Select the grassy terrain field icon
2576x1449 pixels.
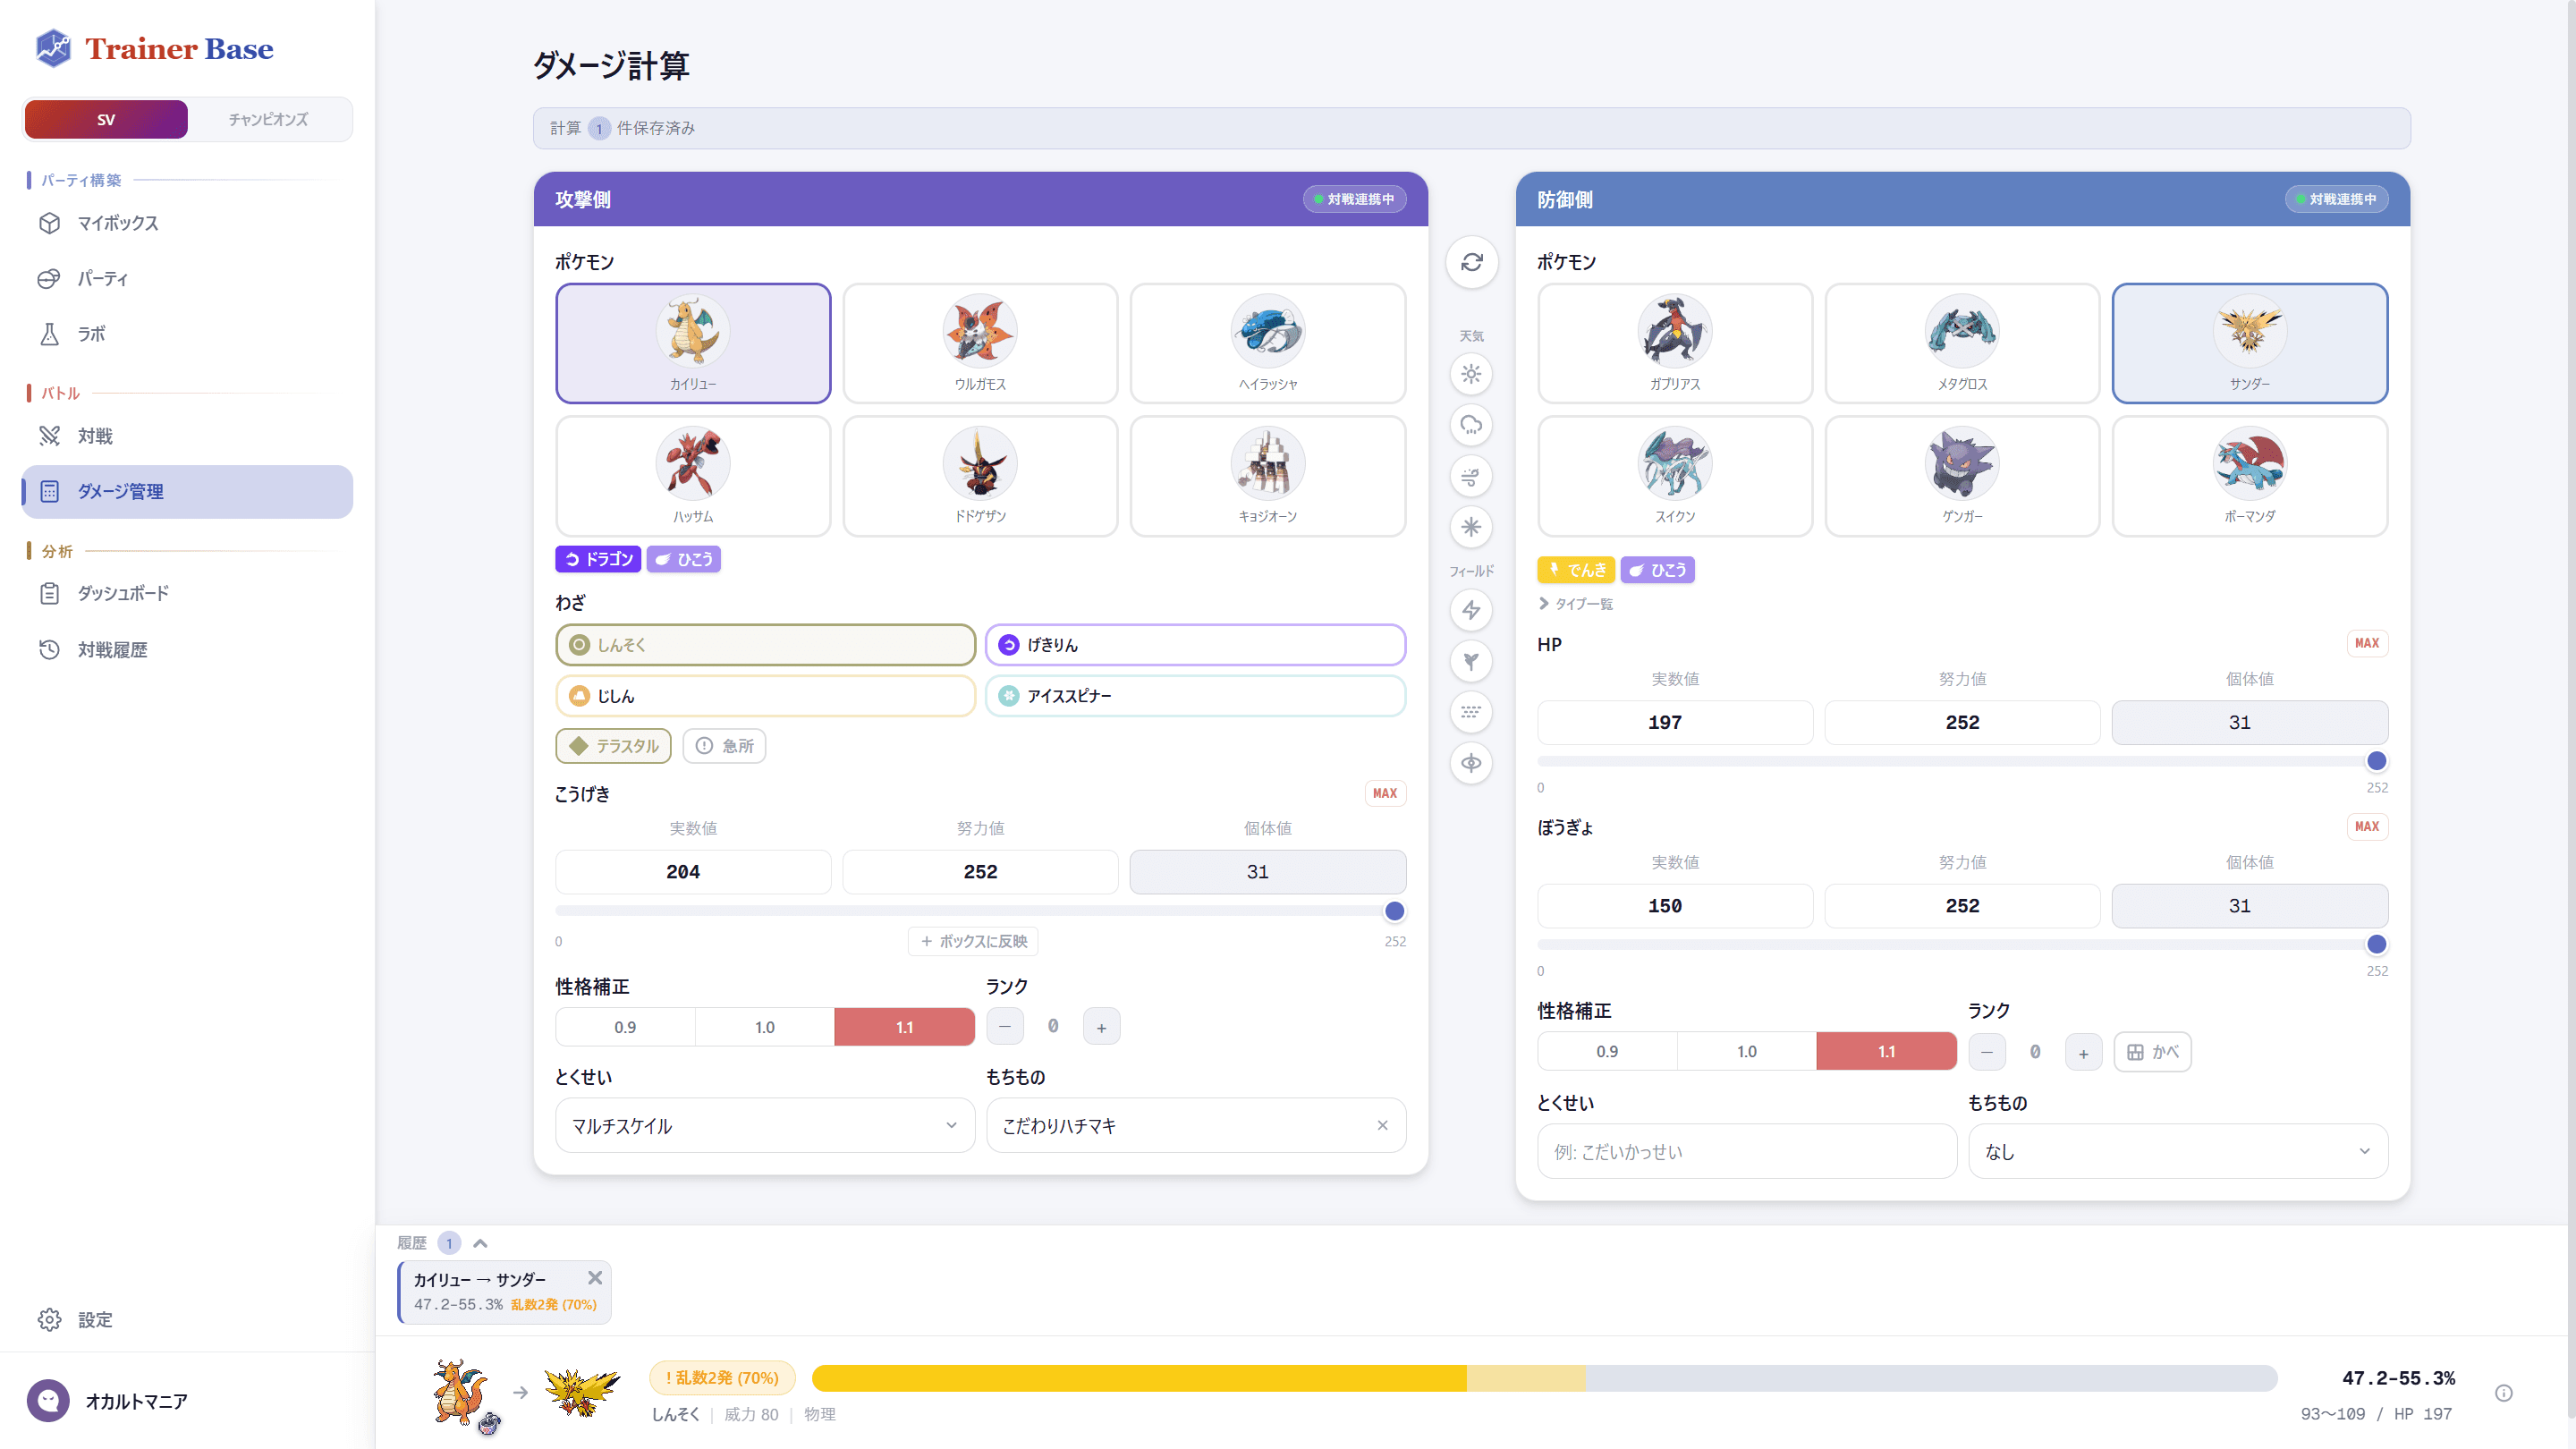pyautogui.click(x=1471, y=661)
